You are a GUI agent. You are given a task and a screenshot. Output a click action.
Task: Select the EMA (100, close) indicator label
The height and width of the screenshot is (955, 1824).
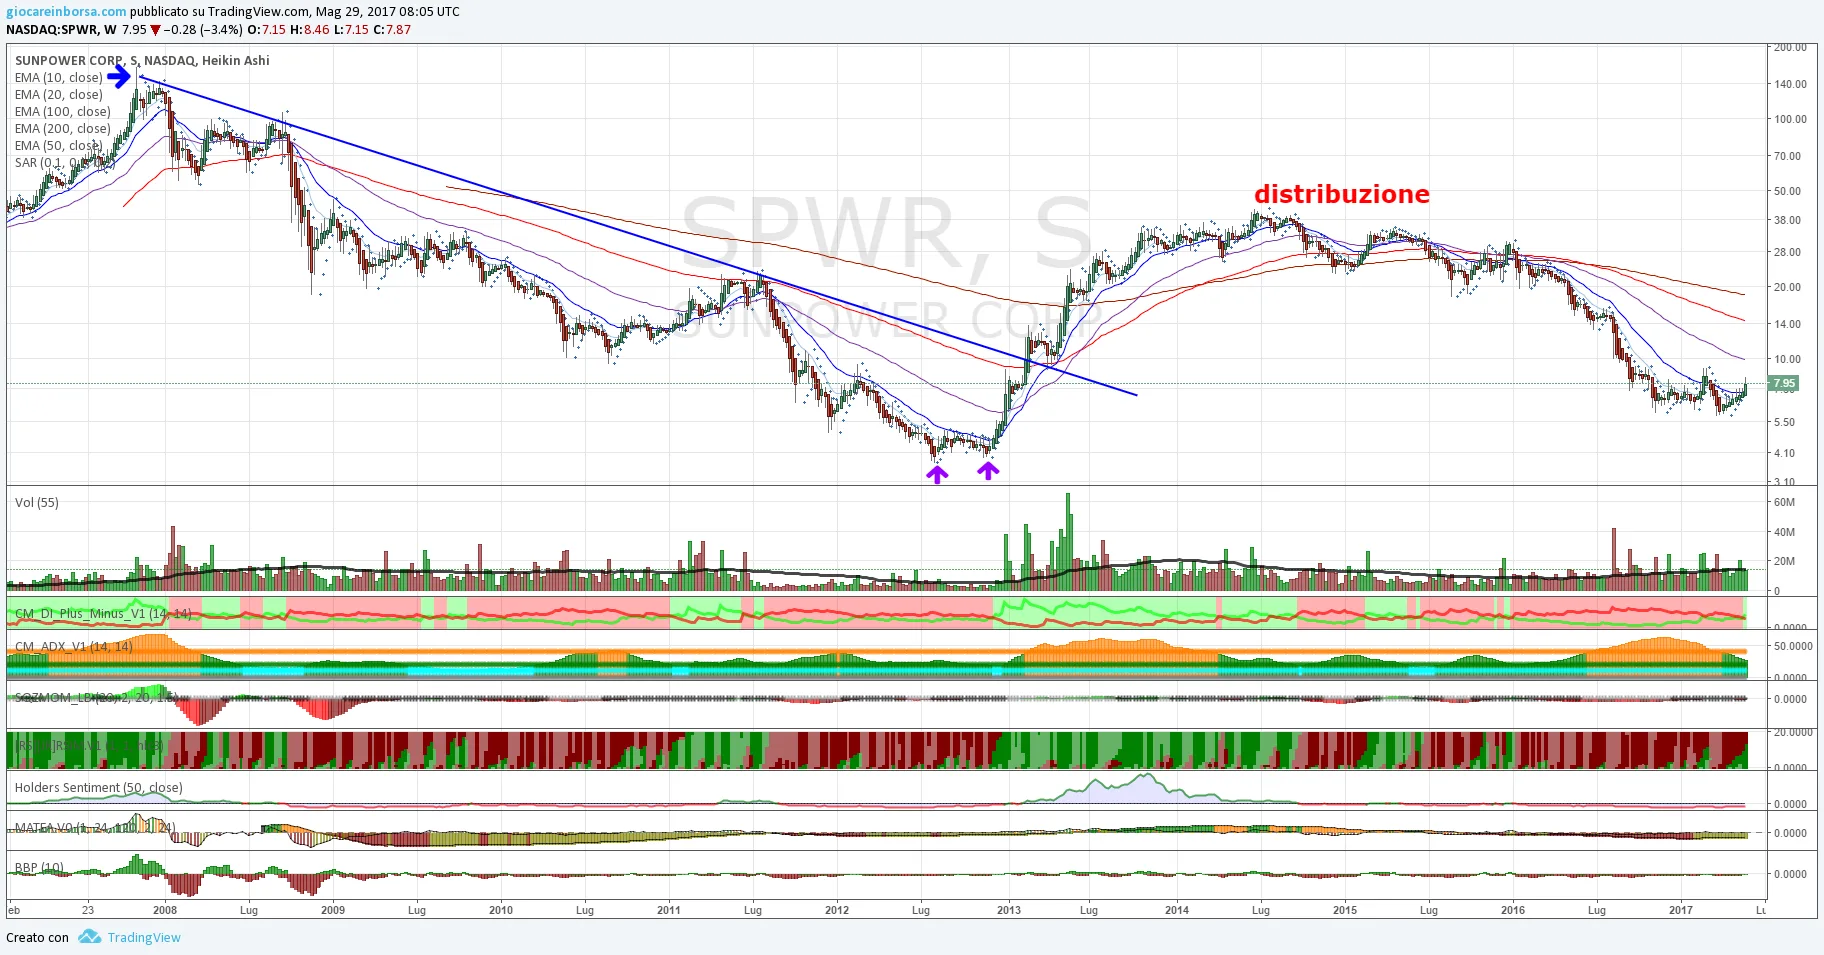pyautogui.click(x=63, y=112)
